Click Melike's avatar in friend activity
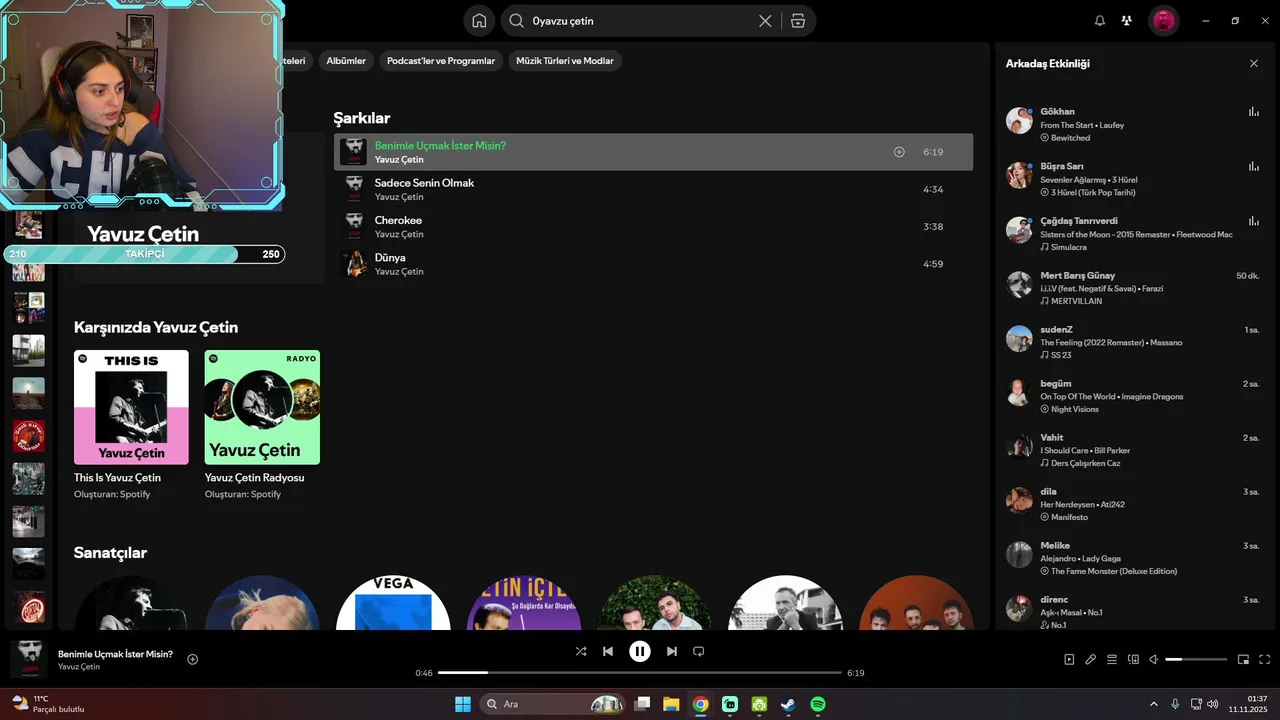 point(1019,554)
